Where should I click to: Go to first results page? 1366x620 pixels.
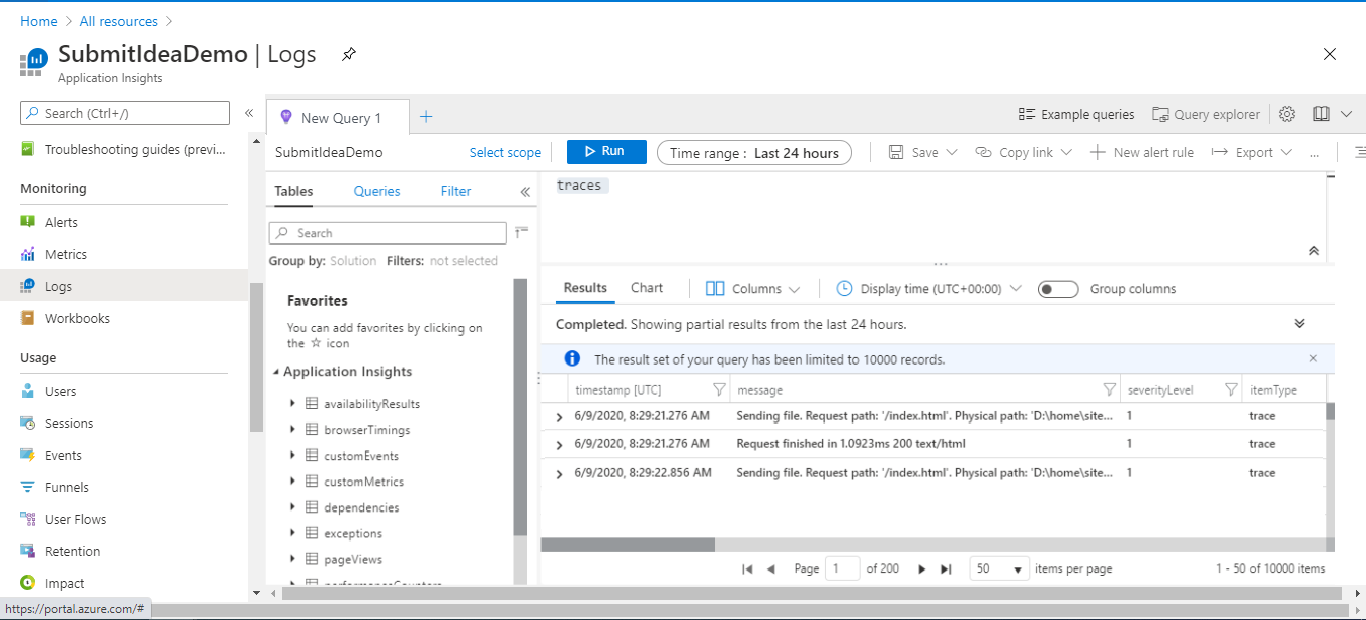747,569
